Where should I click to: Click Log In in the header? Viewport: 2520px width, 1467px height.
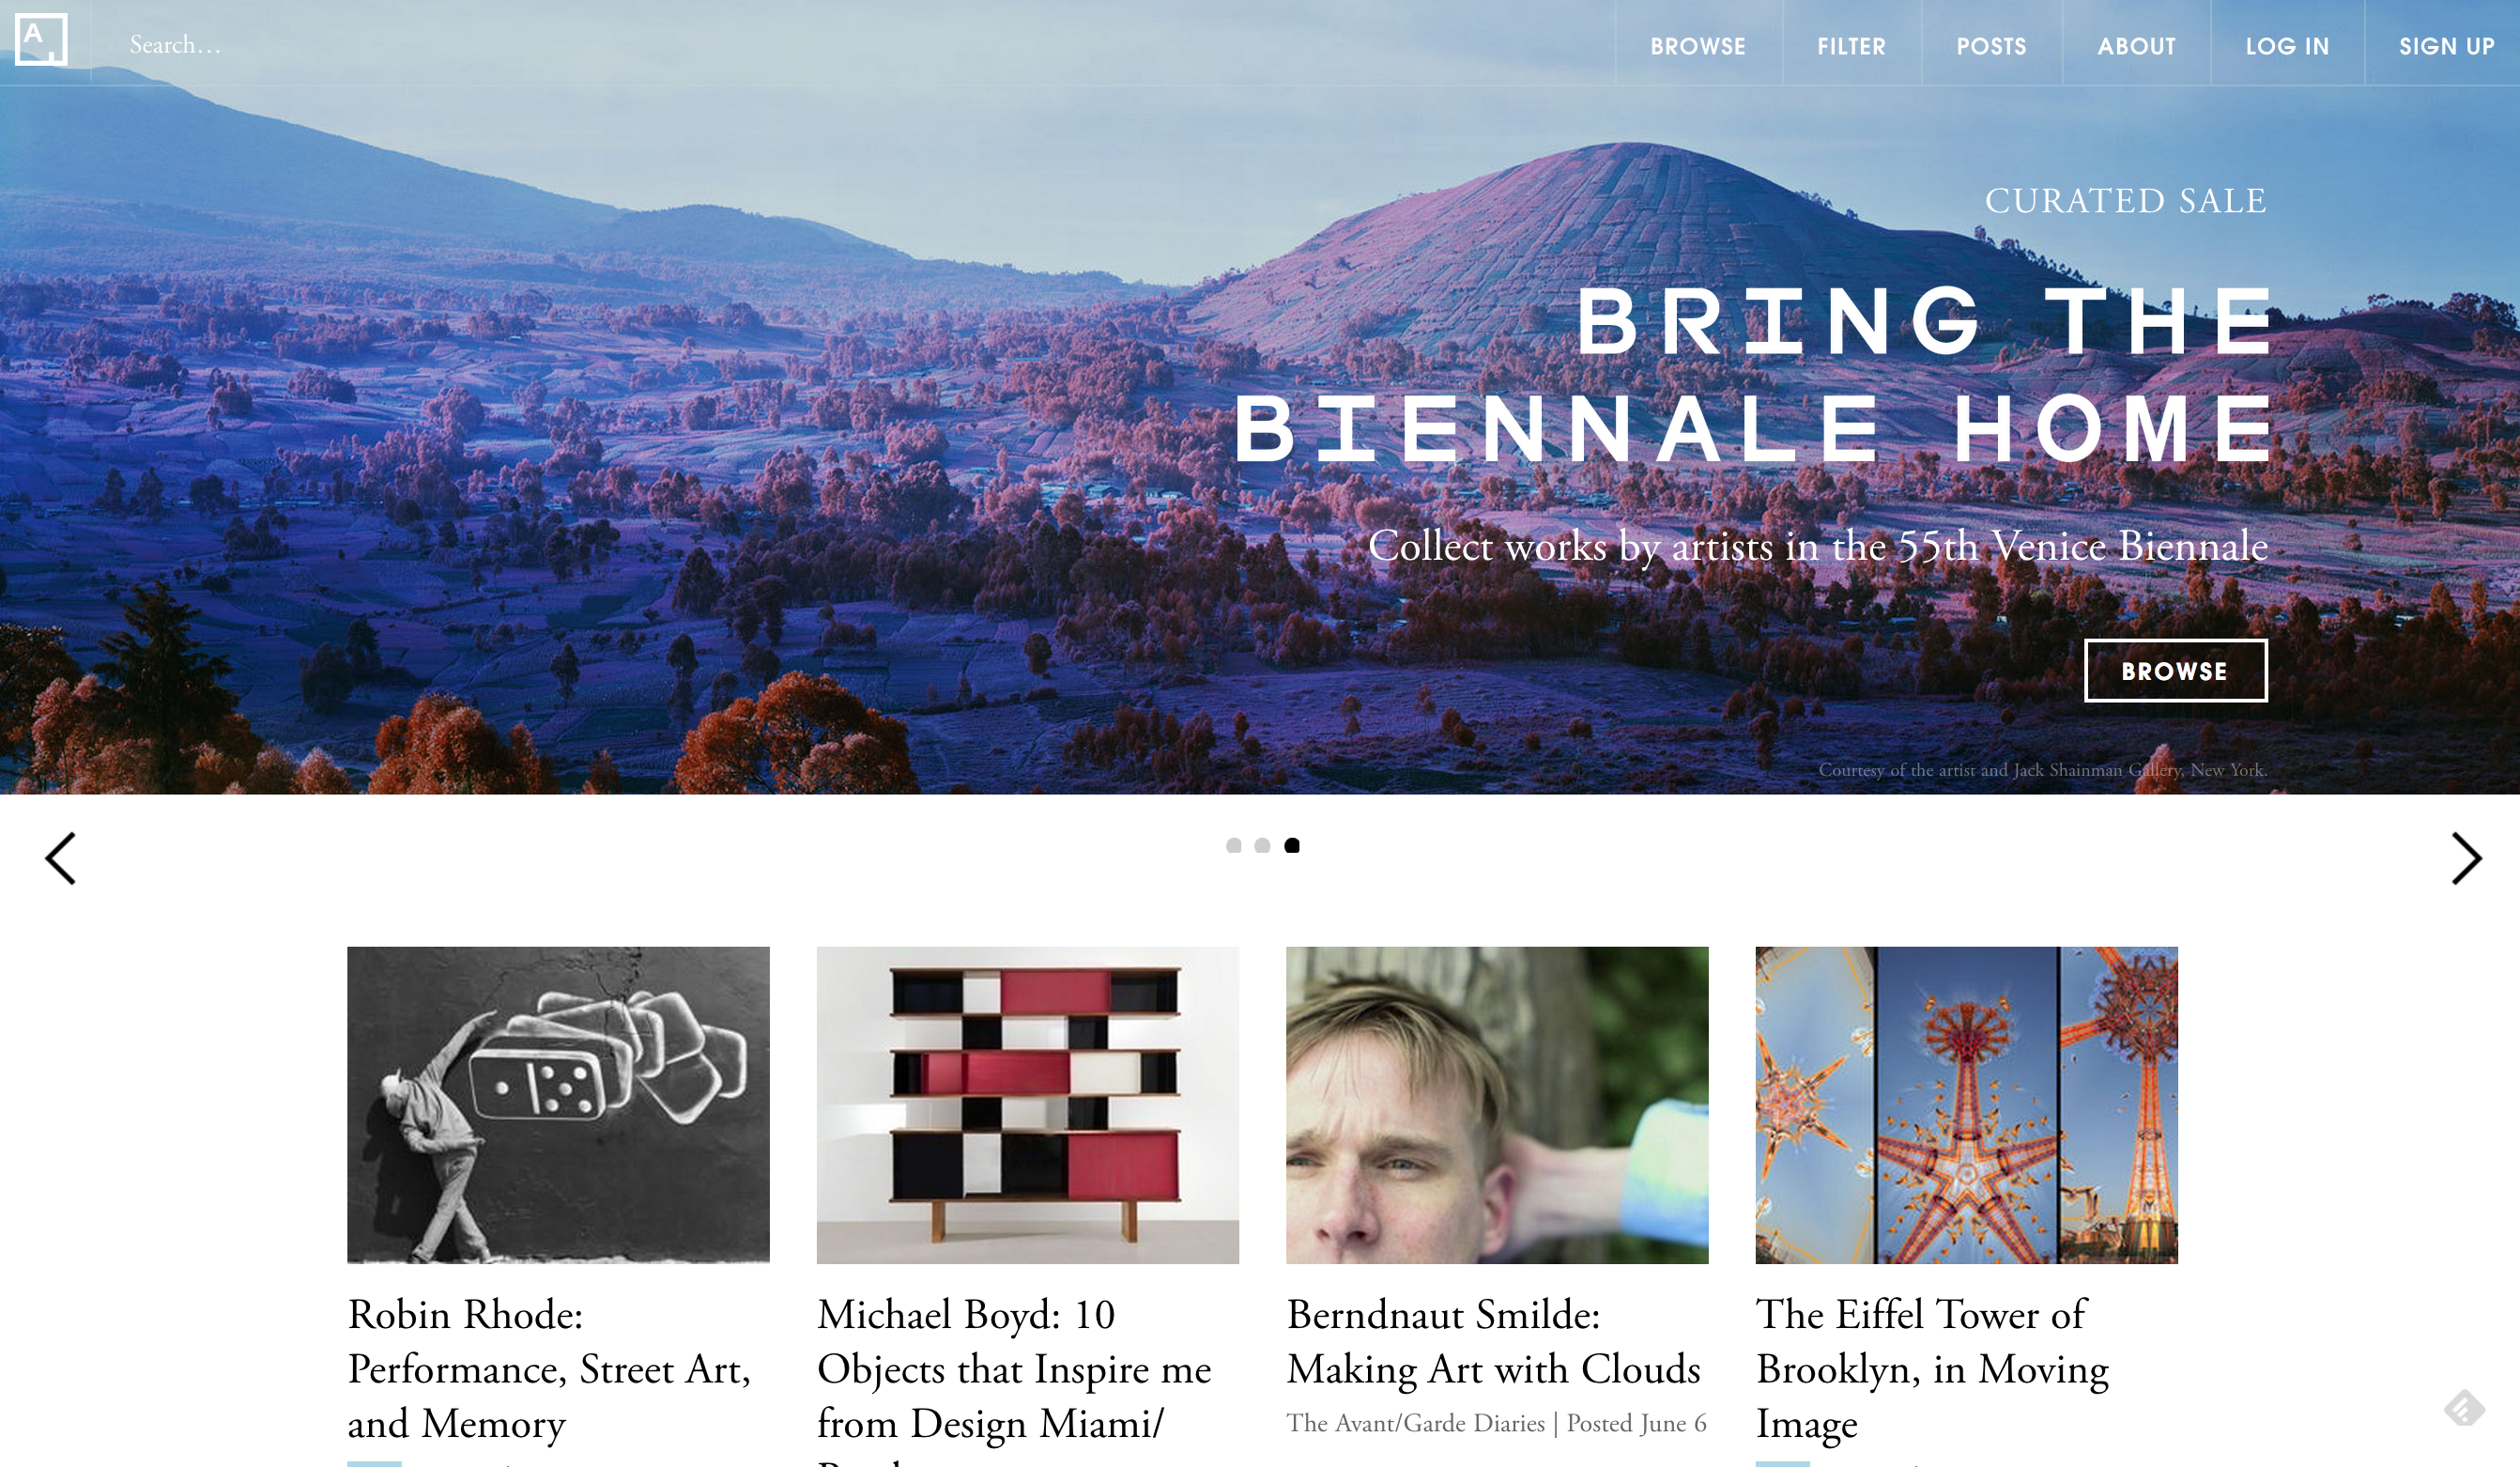[x=2287, y=46]
